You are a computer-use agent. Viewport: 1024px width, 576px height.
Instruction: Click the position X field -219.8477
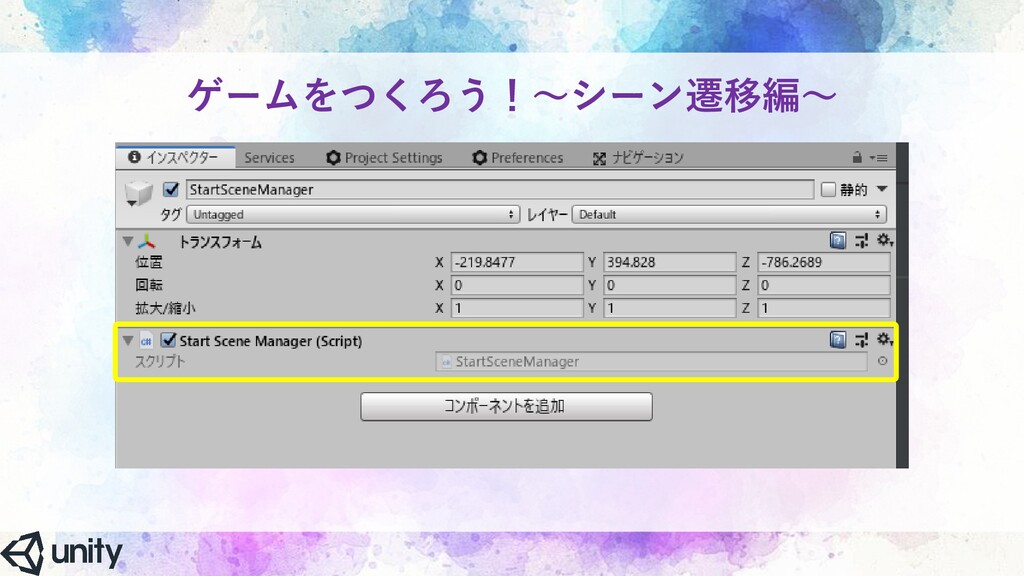(x=517, y=262)
